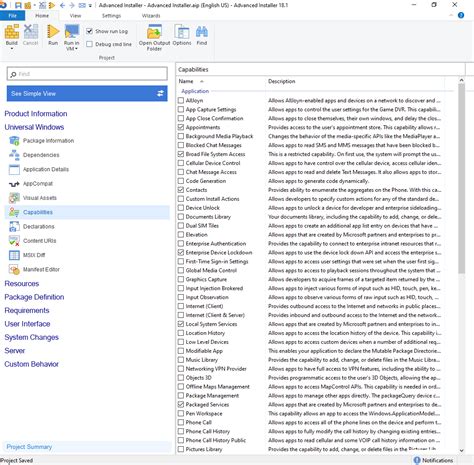
Task: Uncheck Enterprise Device Lockdown
Action: tap(181, 252)
